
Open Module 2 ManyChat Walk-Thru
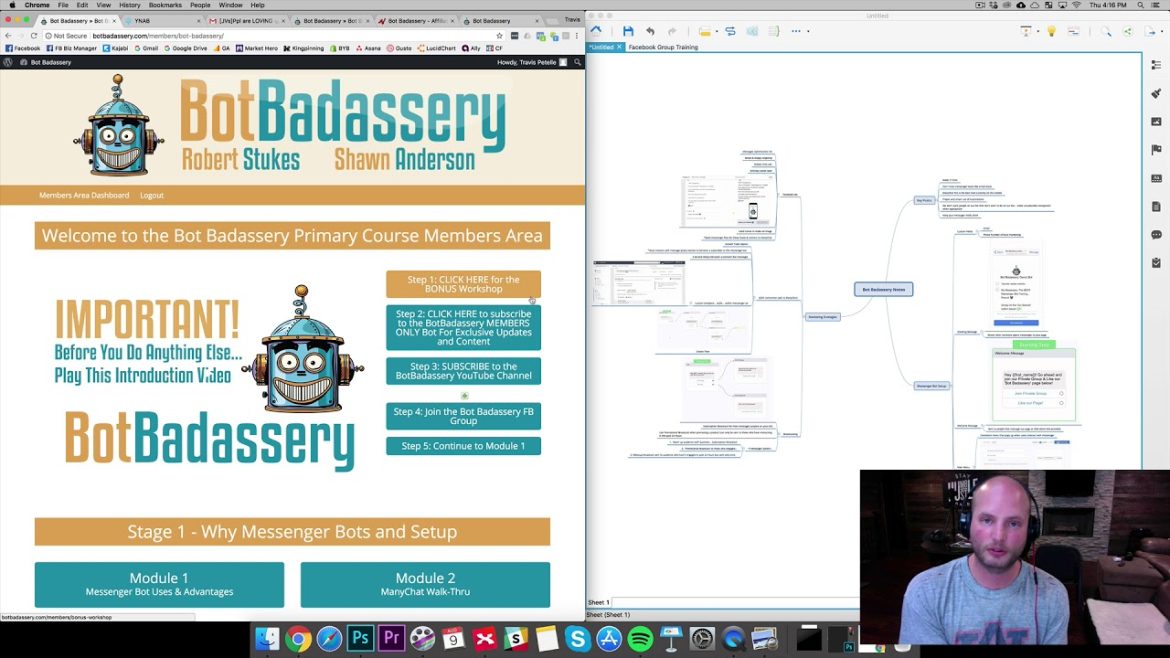pyautogui.click(x=426, y=583)
